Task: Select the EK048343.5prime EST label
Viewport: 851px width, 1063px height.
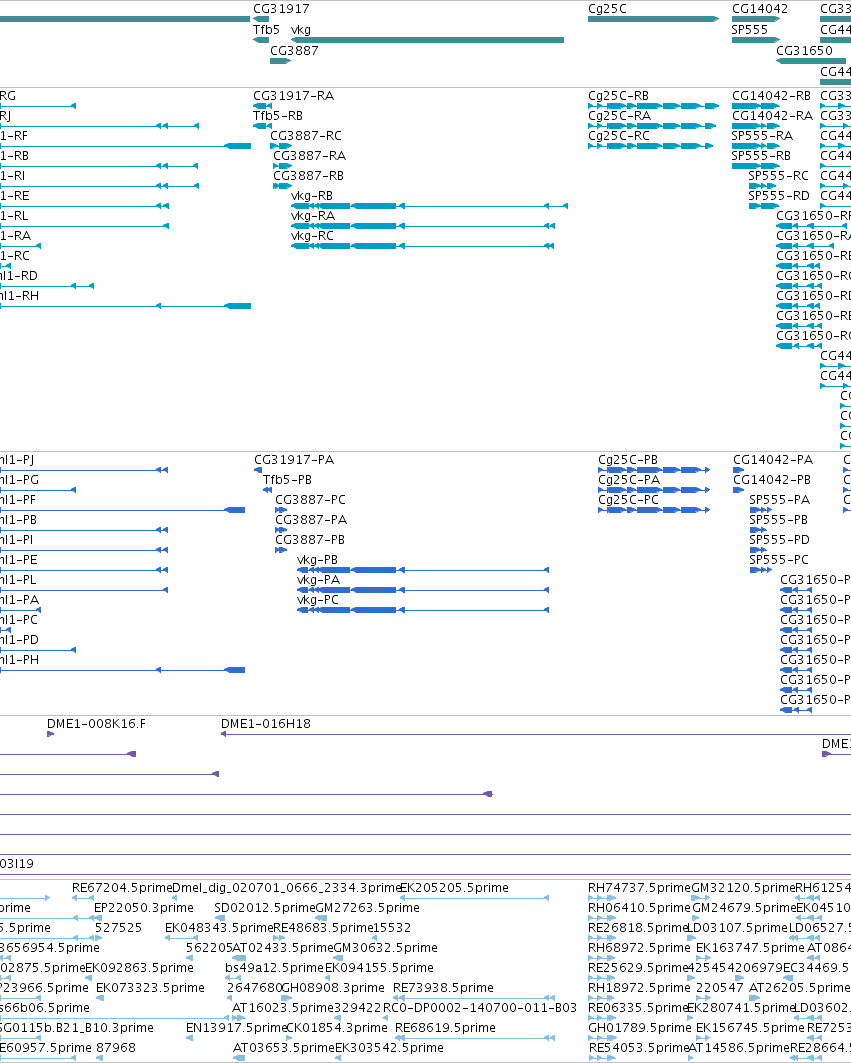Action: [219, 928]
